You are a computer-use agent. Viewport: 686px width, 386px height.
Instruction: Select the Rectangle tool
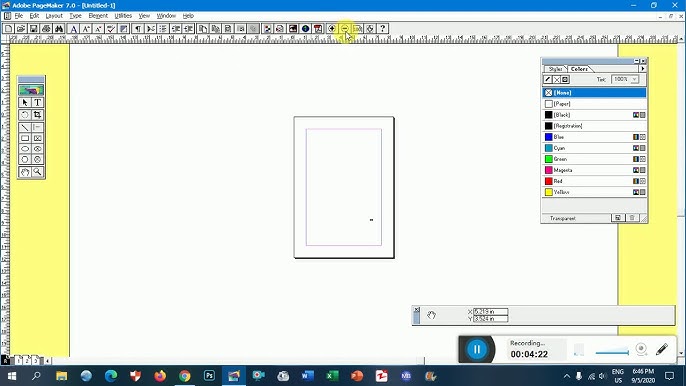(25, 138)
